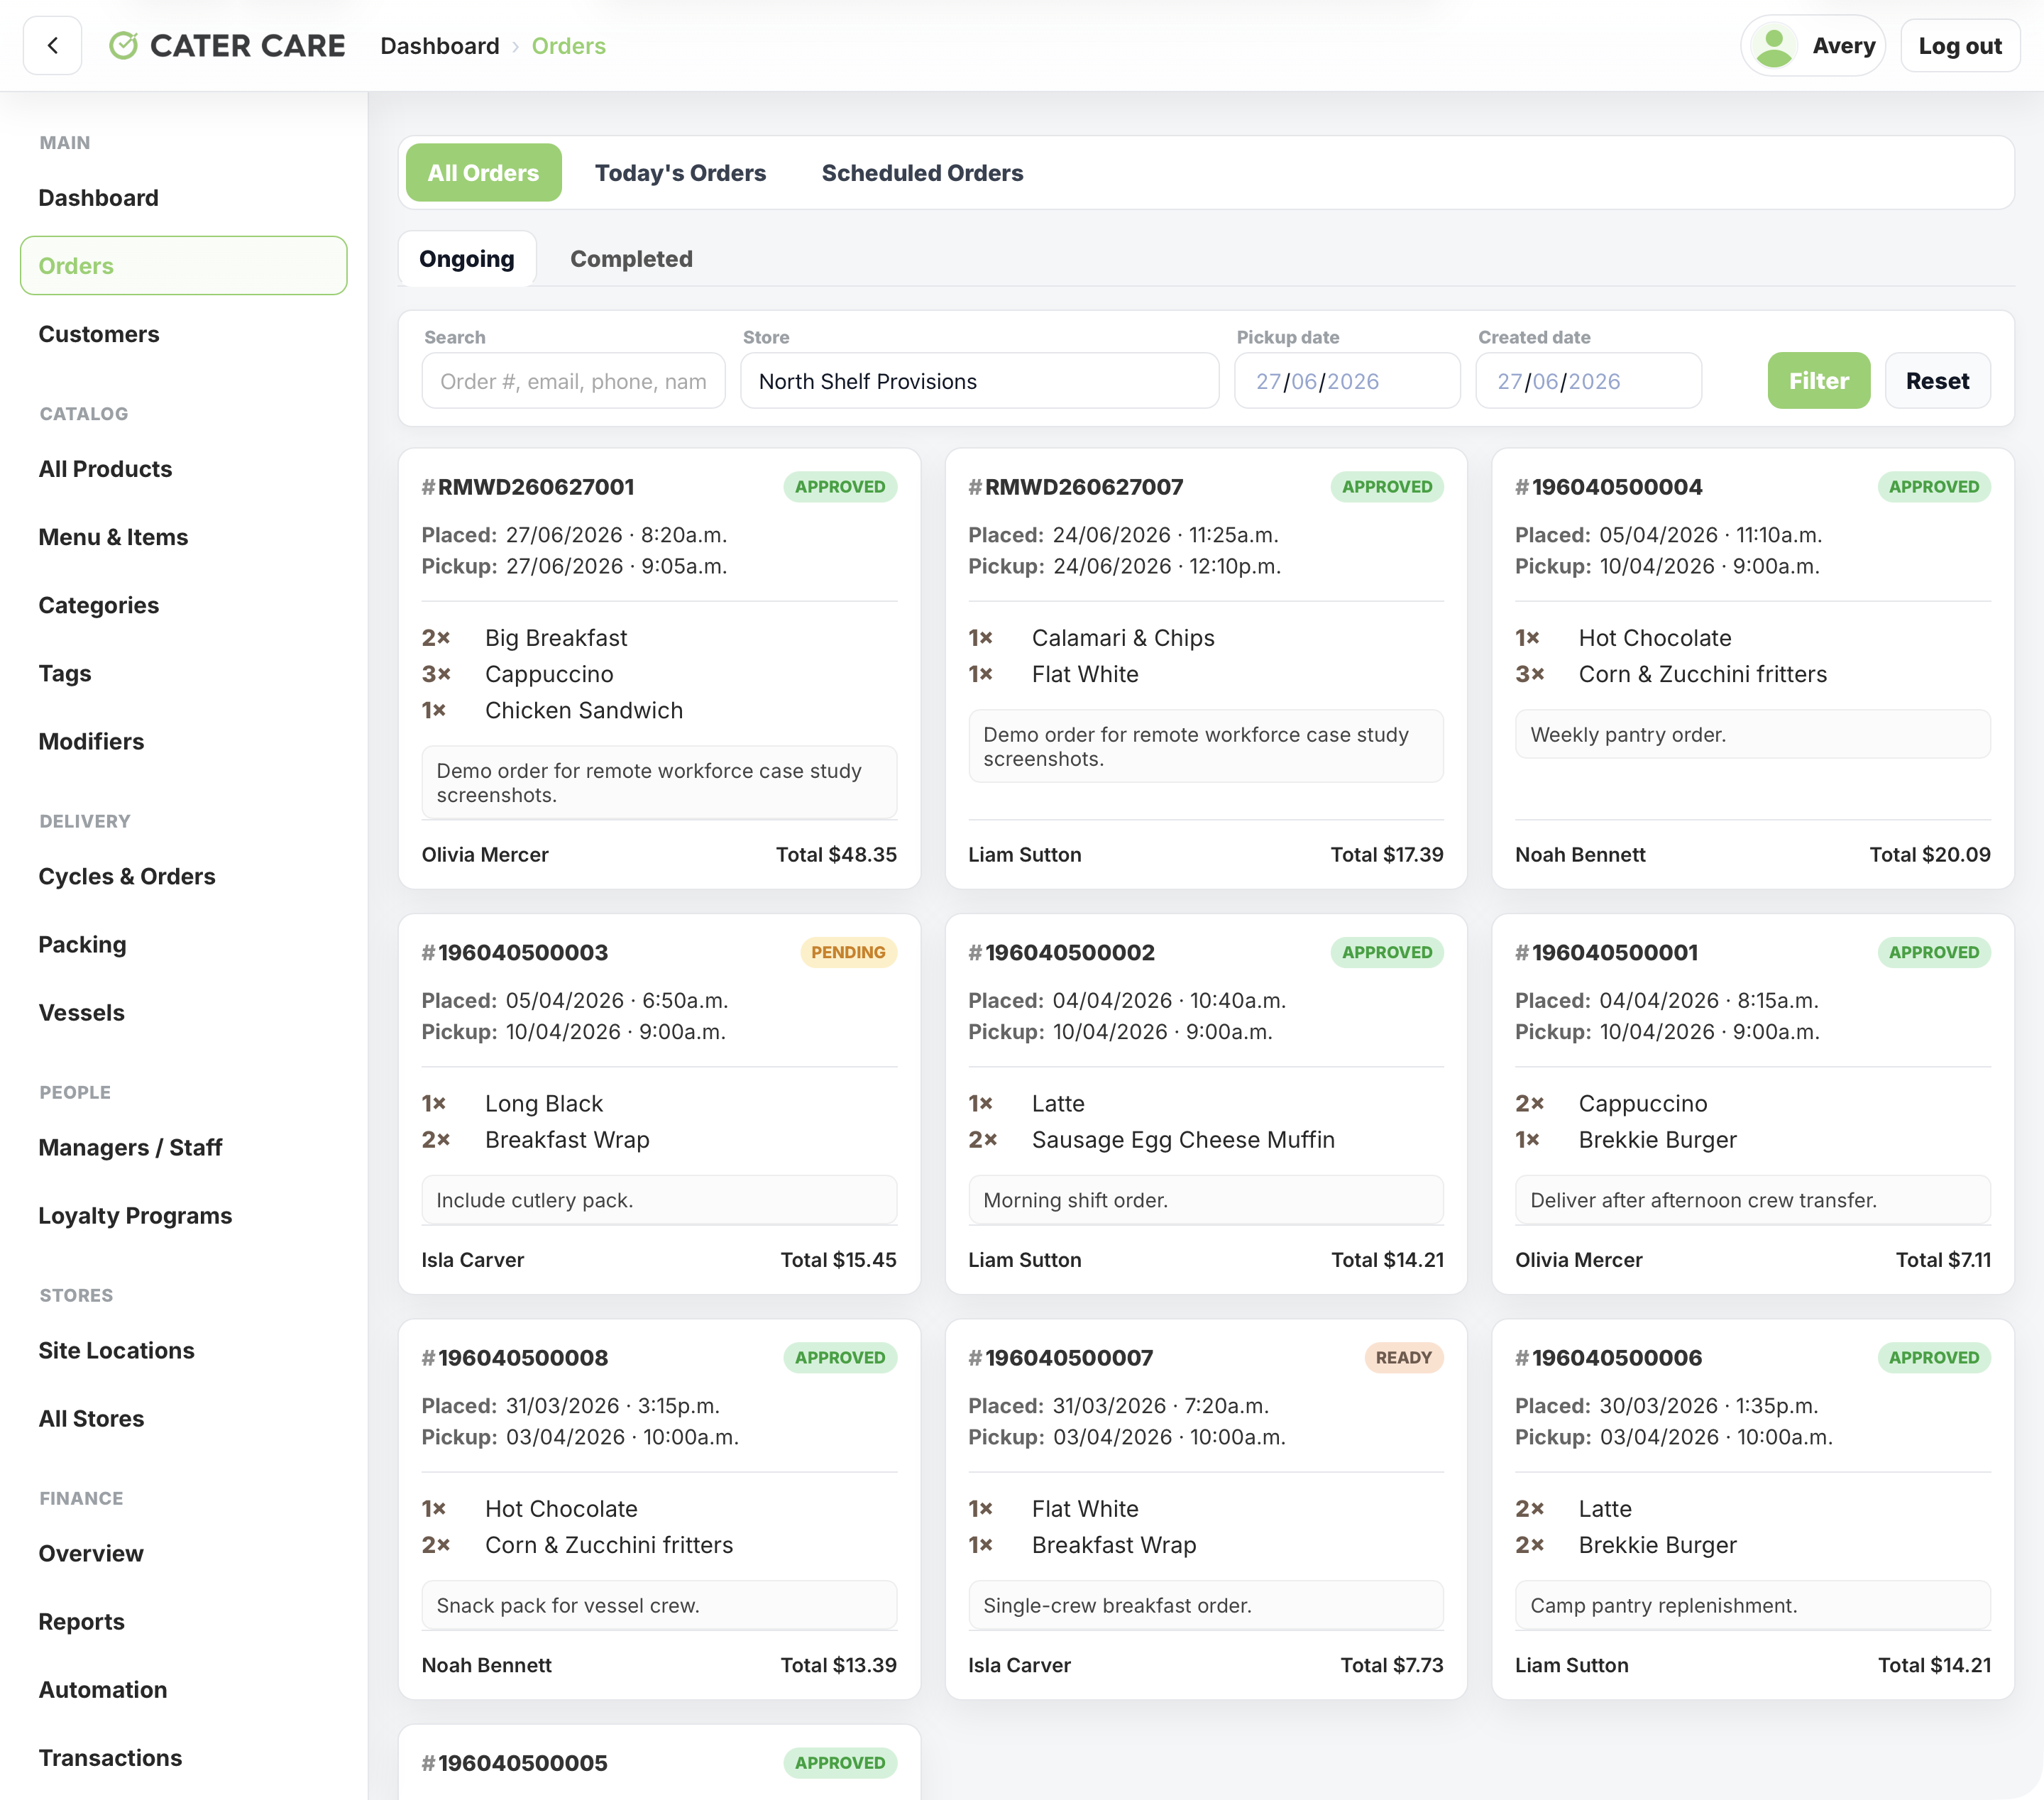Image resolution: width=2044 pixels, height=1800 pixels.
Task: Open All Stores page
Action: pyautogui.click(x=184, y=1418)
